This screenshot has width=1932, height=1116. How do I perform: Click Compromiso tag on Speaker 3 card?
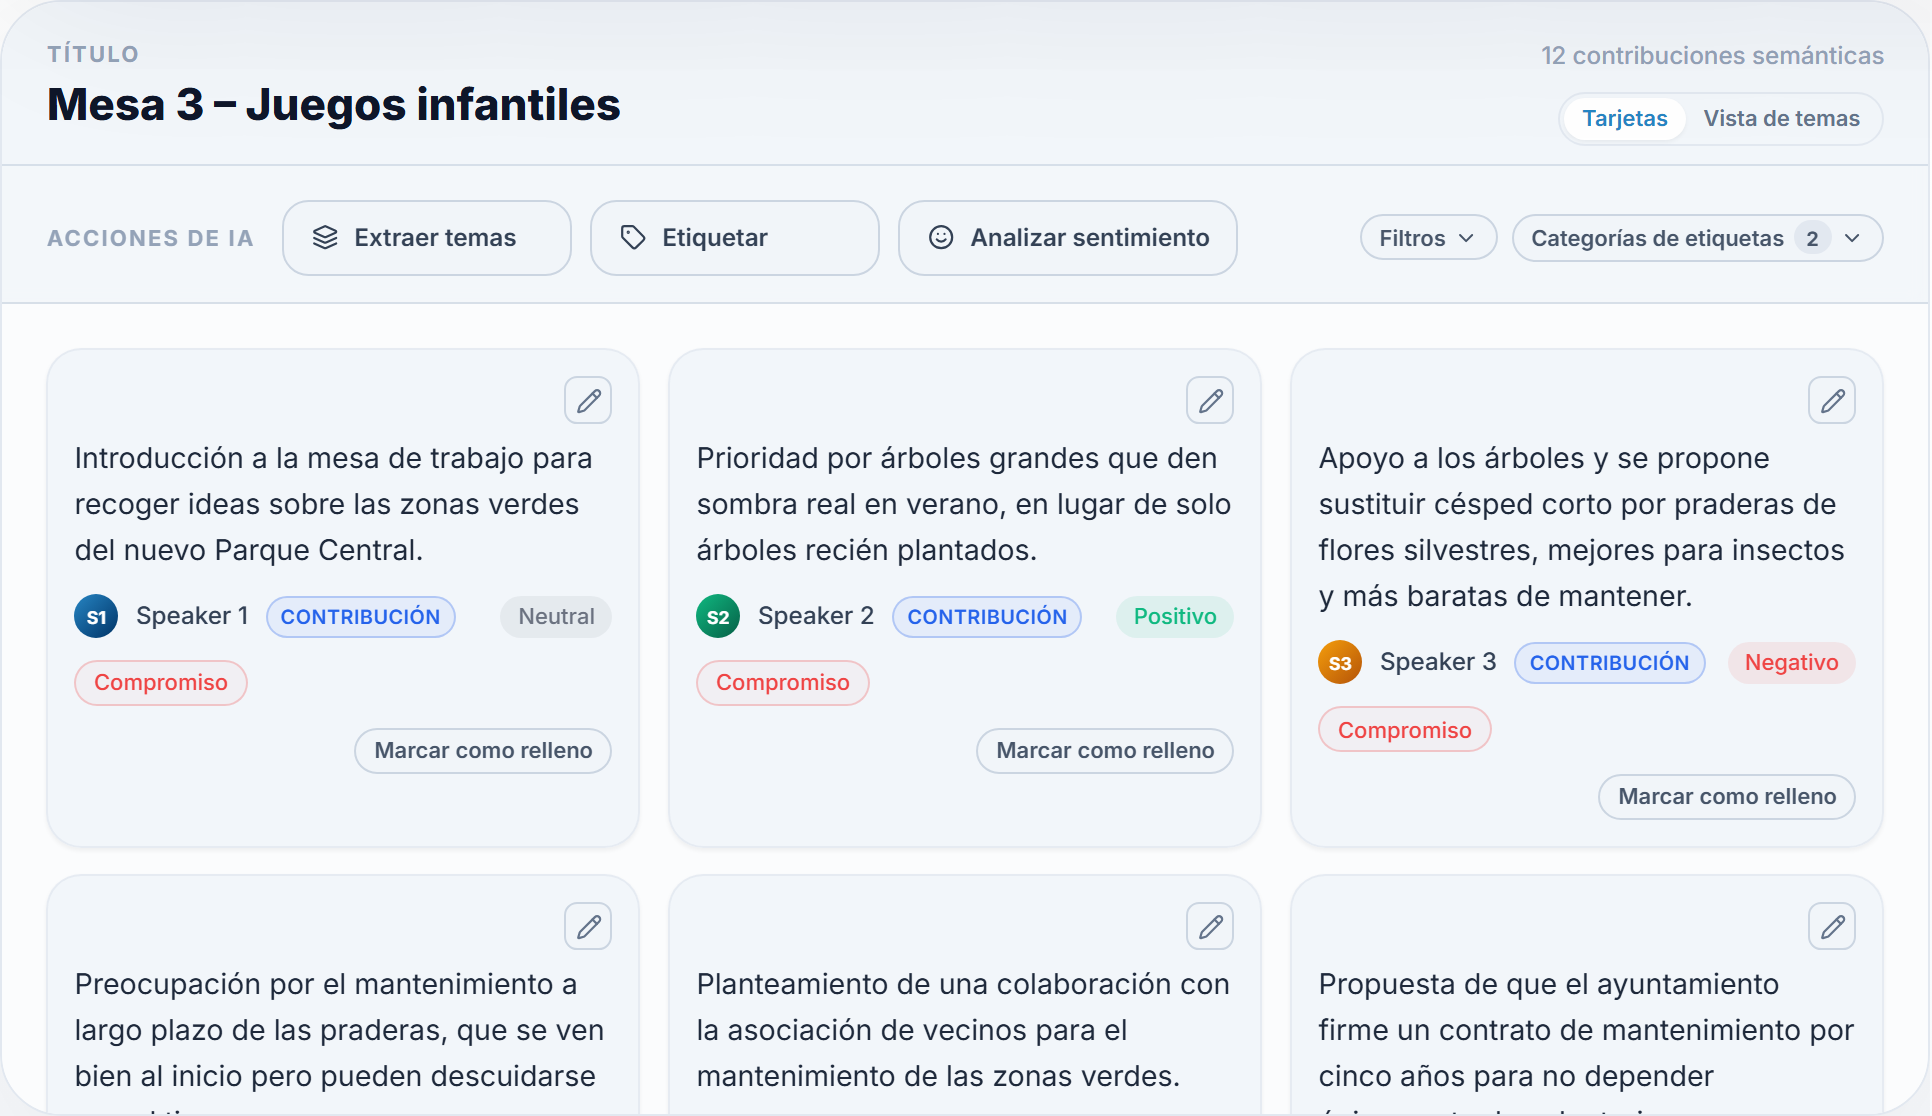[x=1405, y=730]
